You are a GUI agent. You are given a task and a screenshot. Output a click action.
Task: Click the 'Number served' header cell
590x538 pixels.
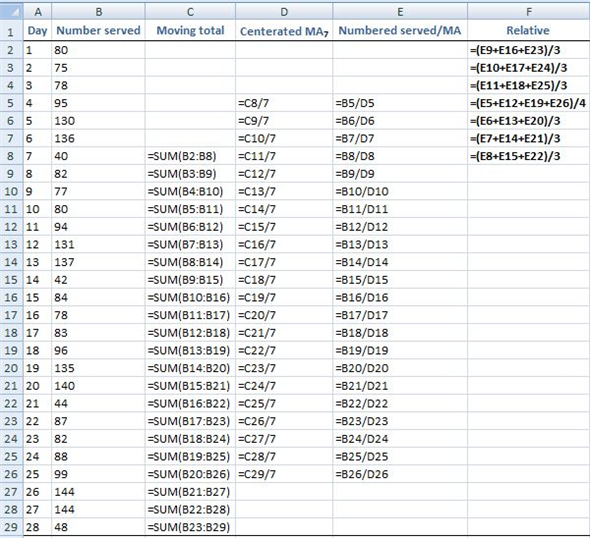(98, 30)
